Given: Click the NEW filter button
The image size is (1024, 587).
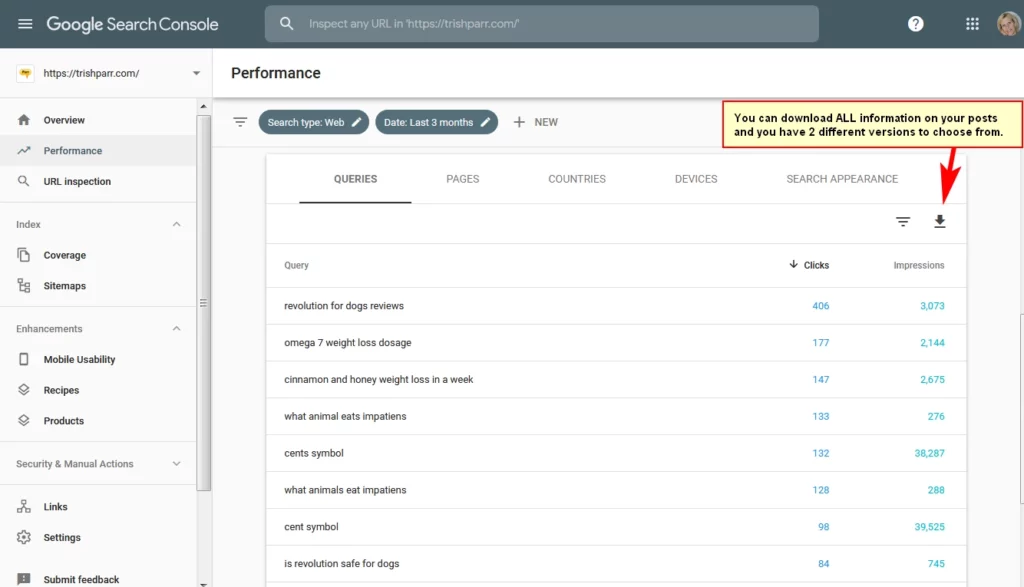Looking at the screenshot, I should 536,122.
